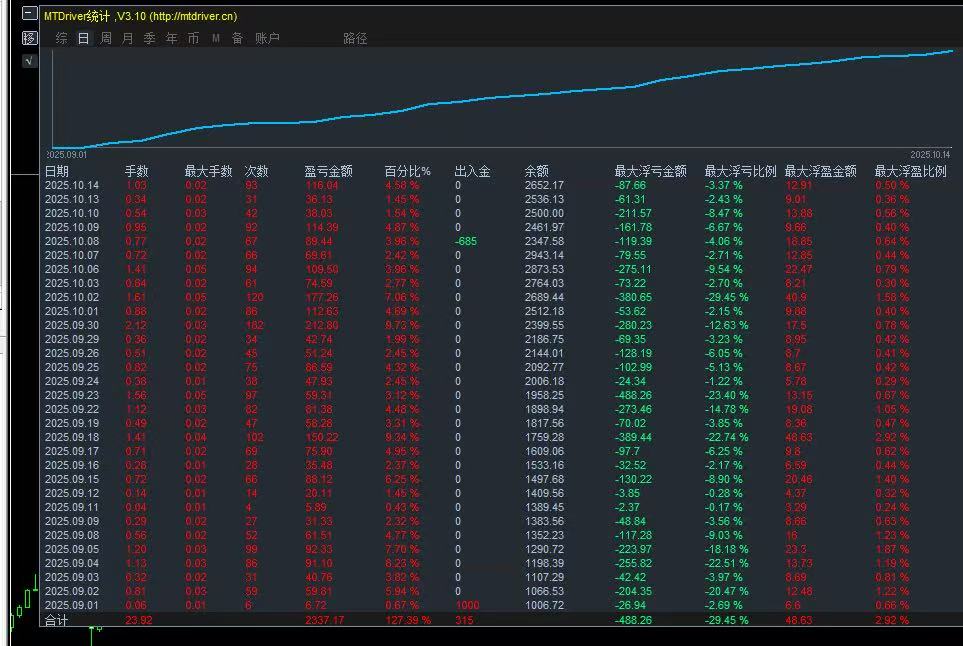Image resolution: width=963 pixels, height=646 pixels.
Task: Click the 百分比% column header
Action: click(x=407, y=171)
